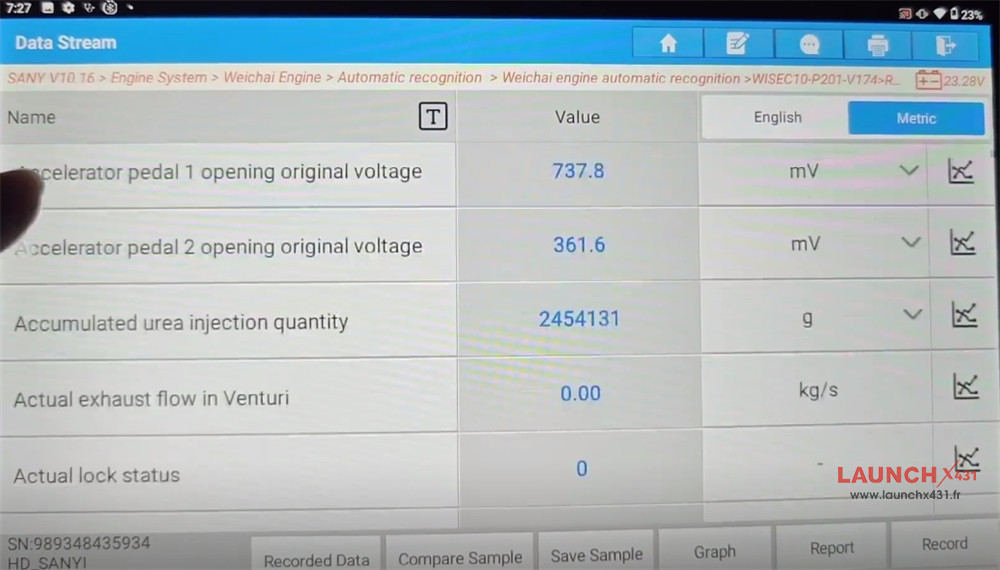Viewport: 1000px width, 570px height.
Task: Select Accelerator pedal 2 opening original voltage row
Action: (x=228, y=245)
